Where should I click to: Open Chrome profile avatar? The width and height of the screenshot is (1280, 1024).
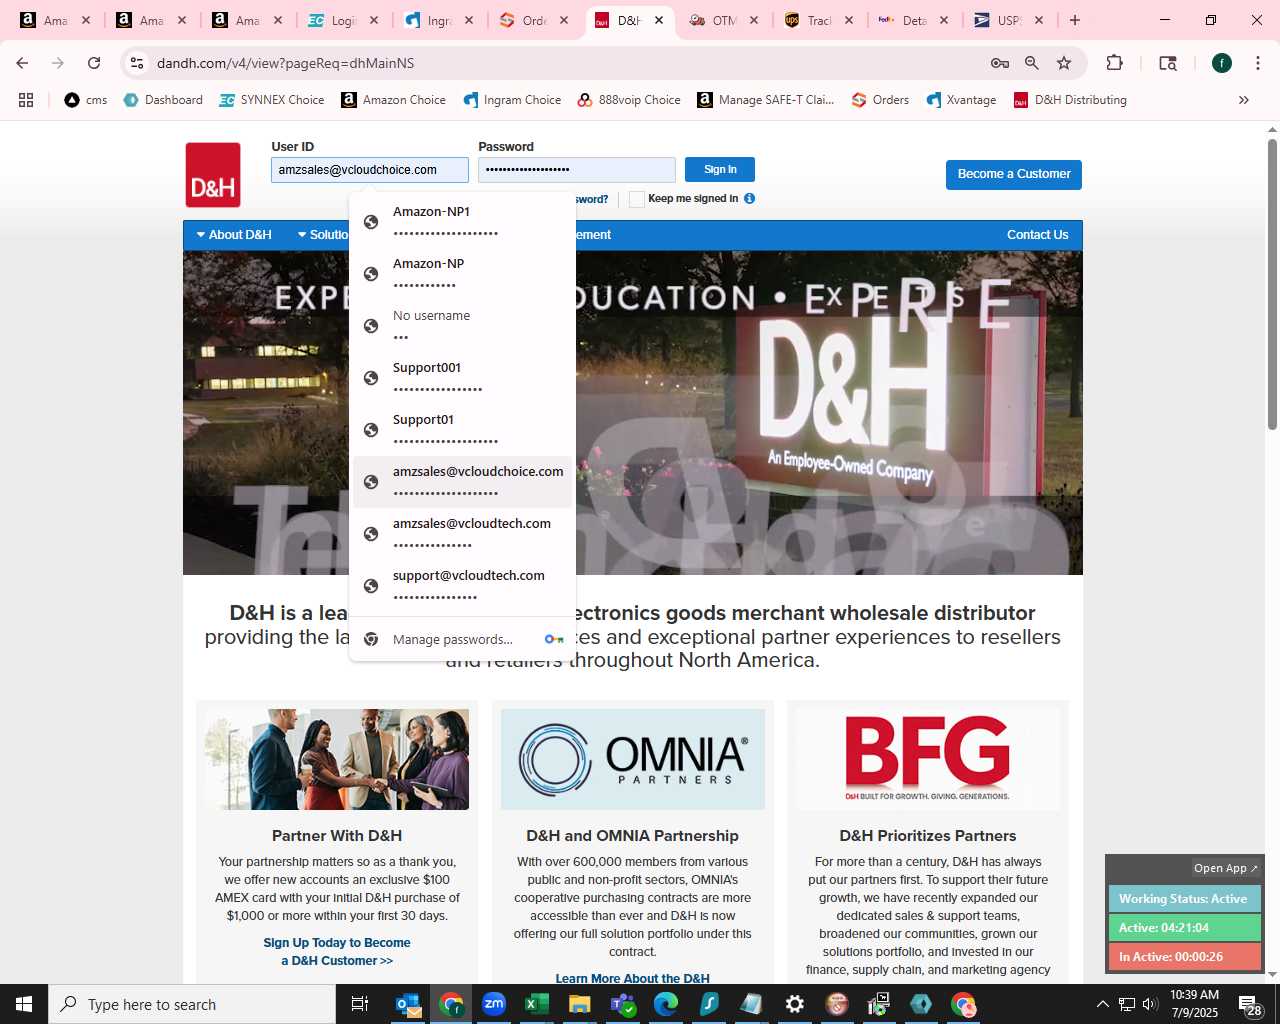pos(1222,63)
